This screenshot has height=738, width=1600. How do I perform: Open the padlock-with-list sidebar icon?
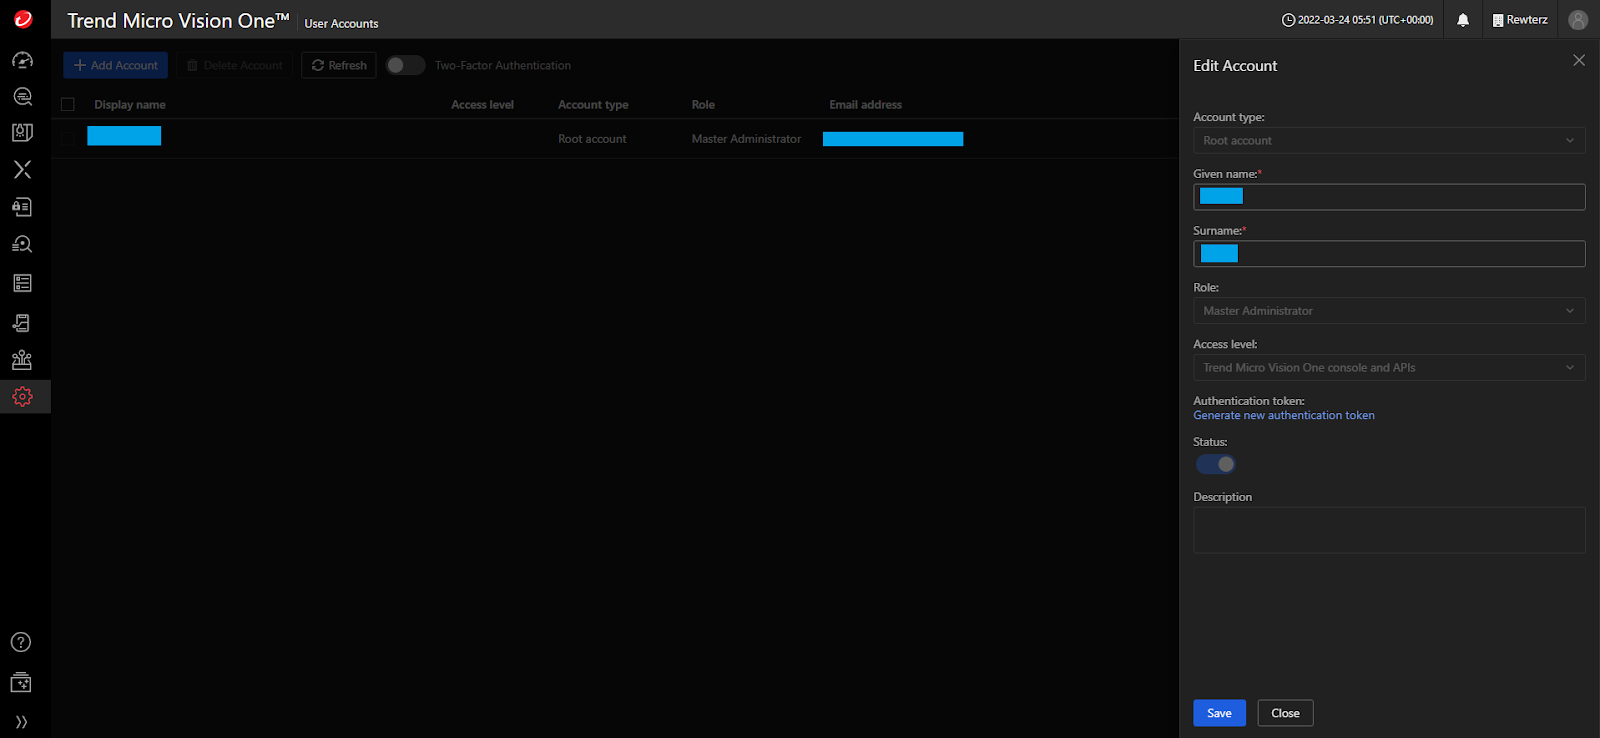coord(22,207)
